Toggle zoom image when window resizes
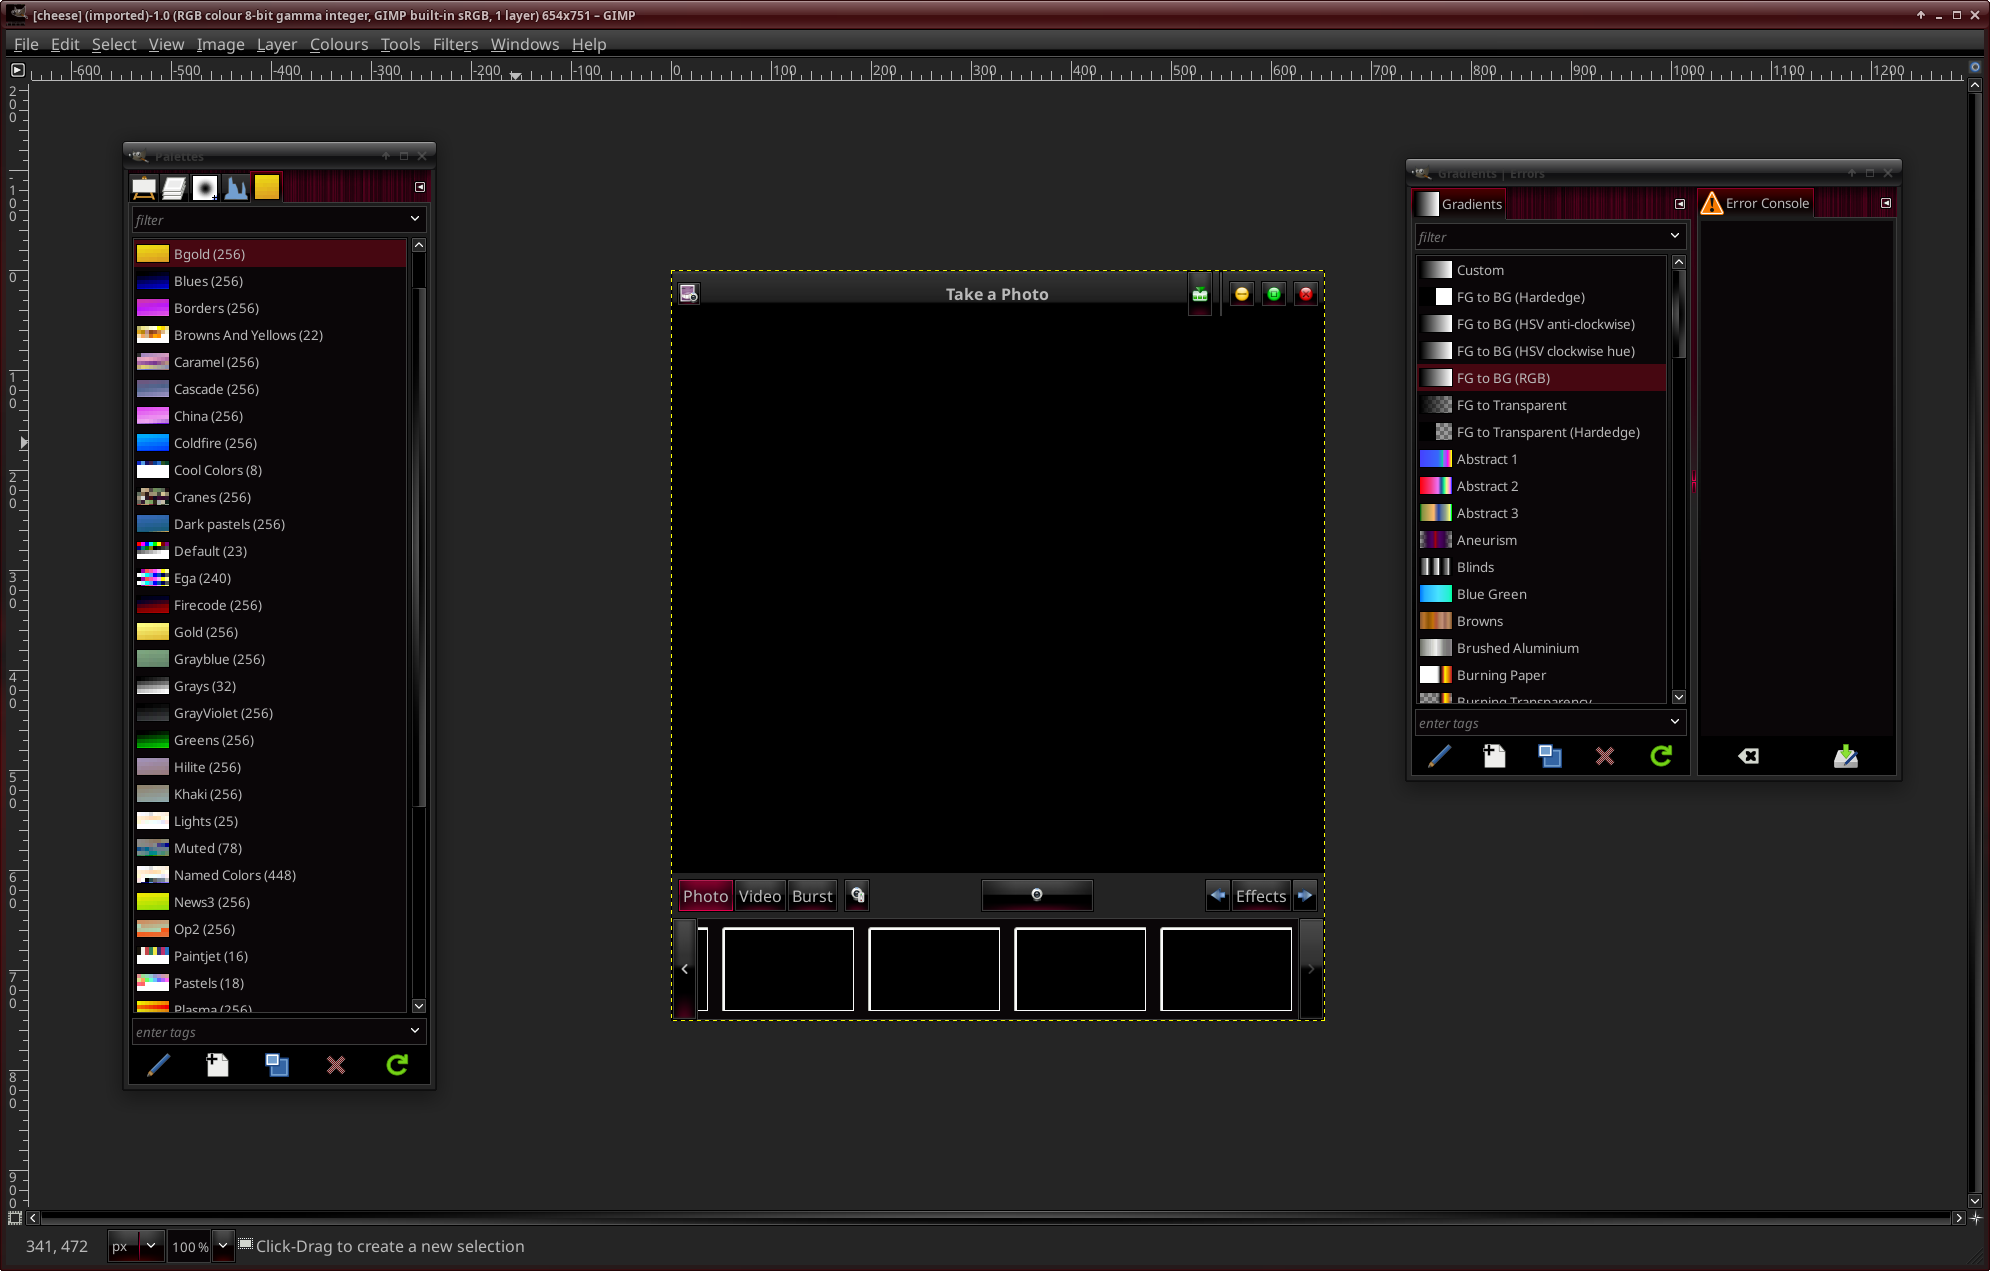Viewport: 1990px width, 1271px height. click(x=1974, y=67)
